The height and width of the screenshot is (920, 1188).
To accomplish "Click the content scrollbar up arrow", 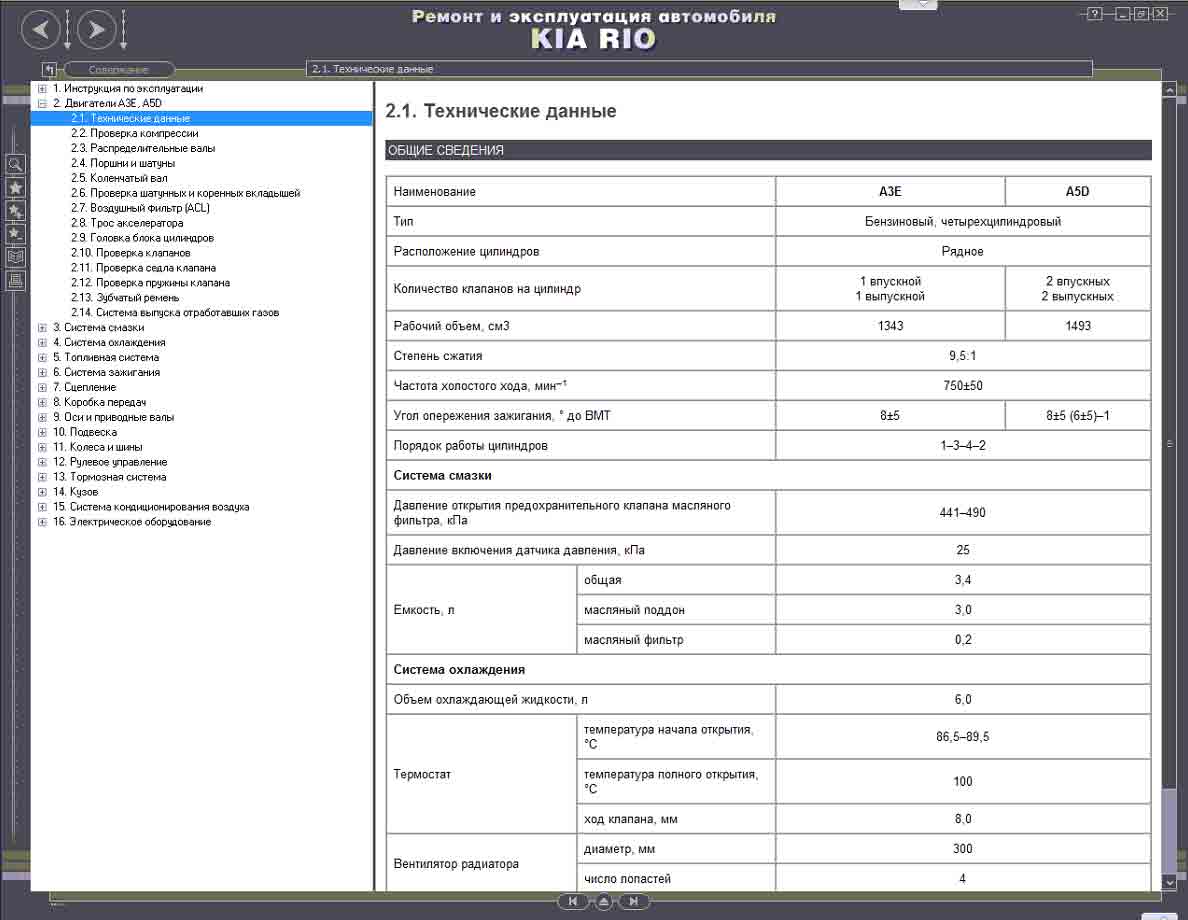I will pos(1169,90).
